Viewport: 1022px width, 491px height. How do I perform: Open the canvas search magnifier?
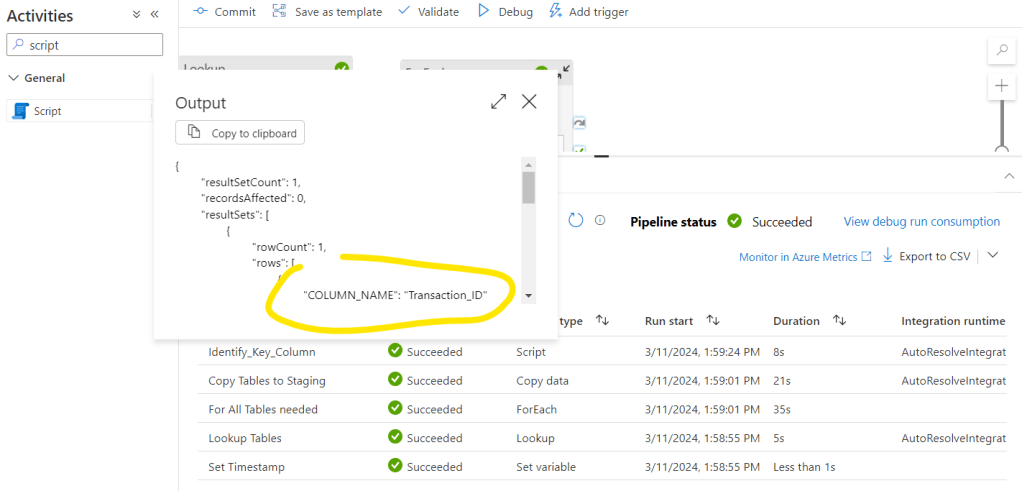coord(1001,50)
